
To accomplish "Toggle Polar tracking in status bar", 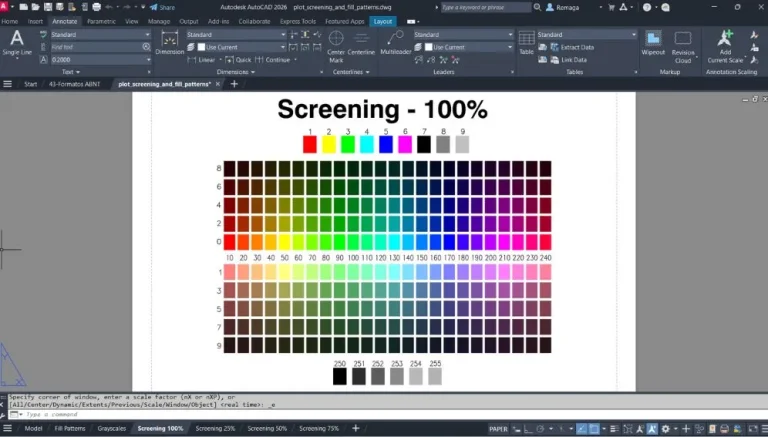I will pos(540,429).
